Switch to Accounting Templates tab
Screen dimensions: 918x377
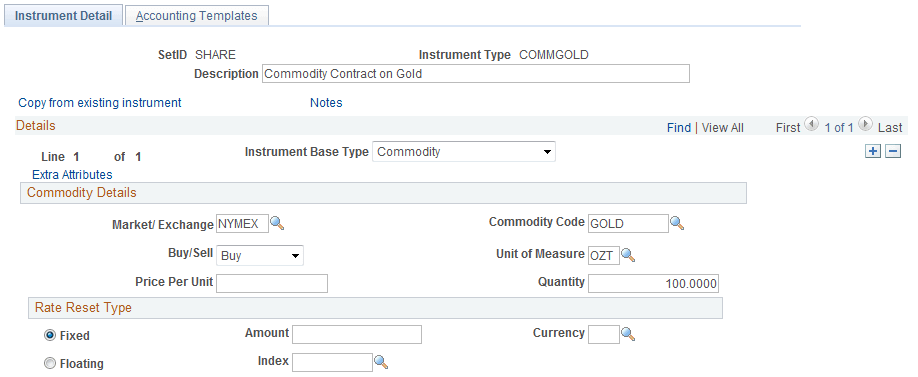tap(197, 16)
